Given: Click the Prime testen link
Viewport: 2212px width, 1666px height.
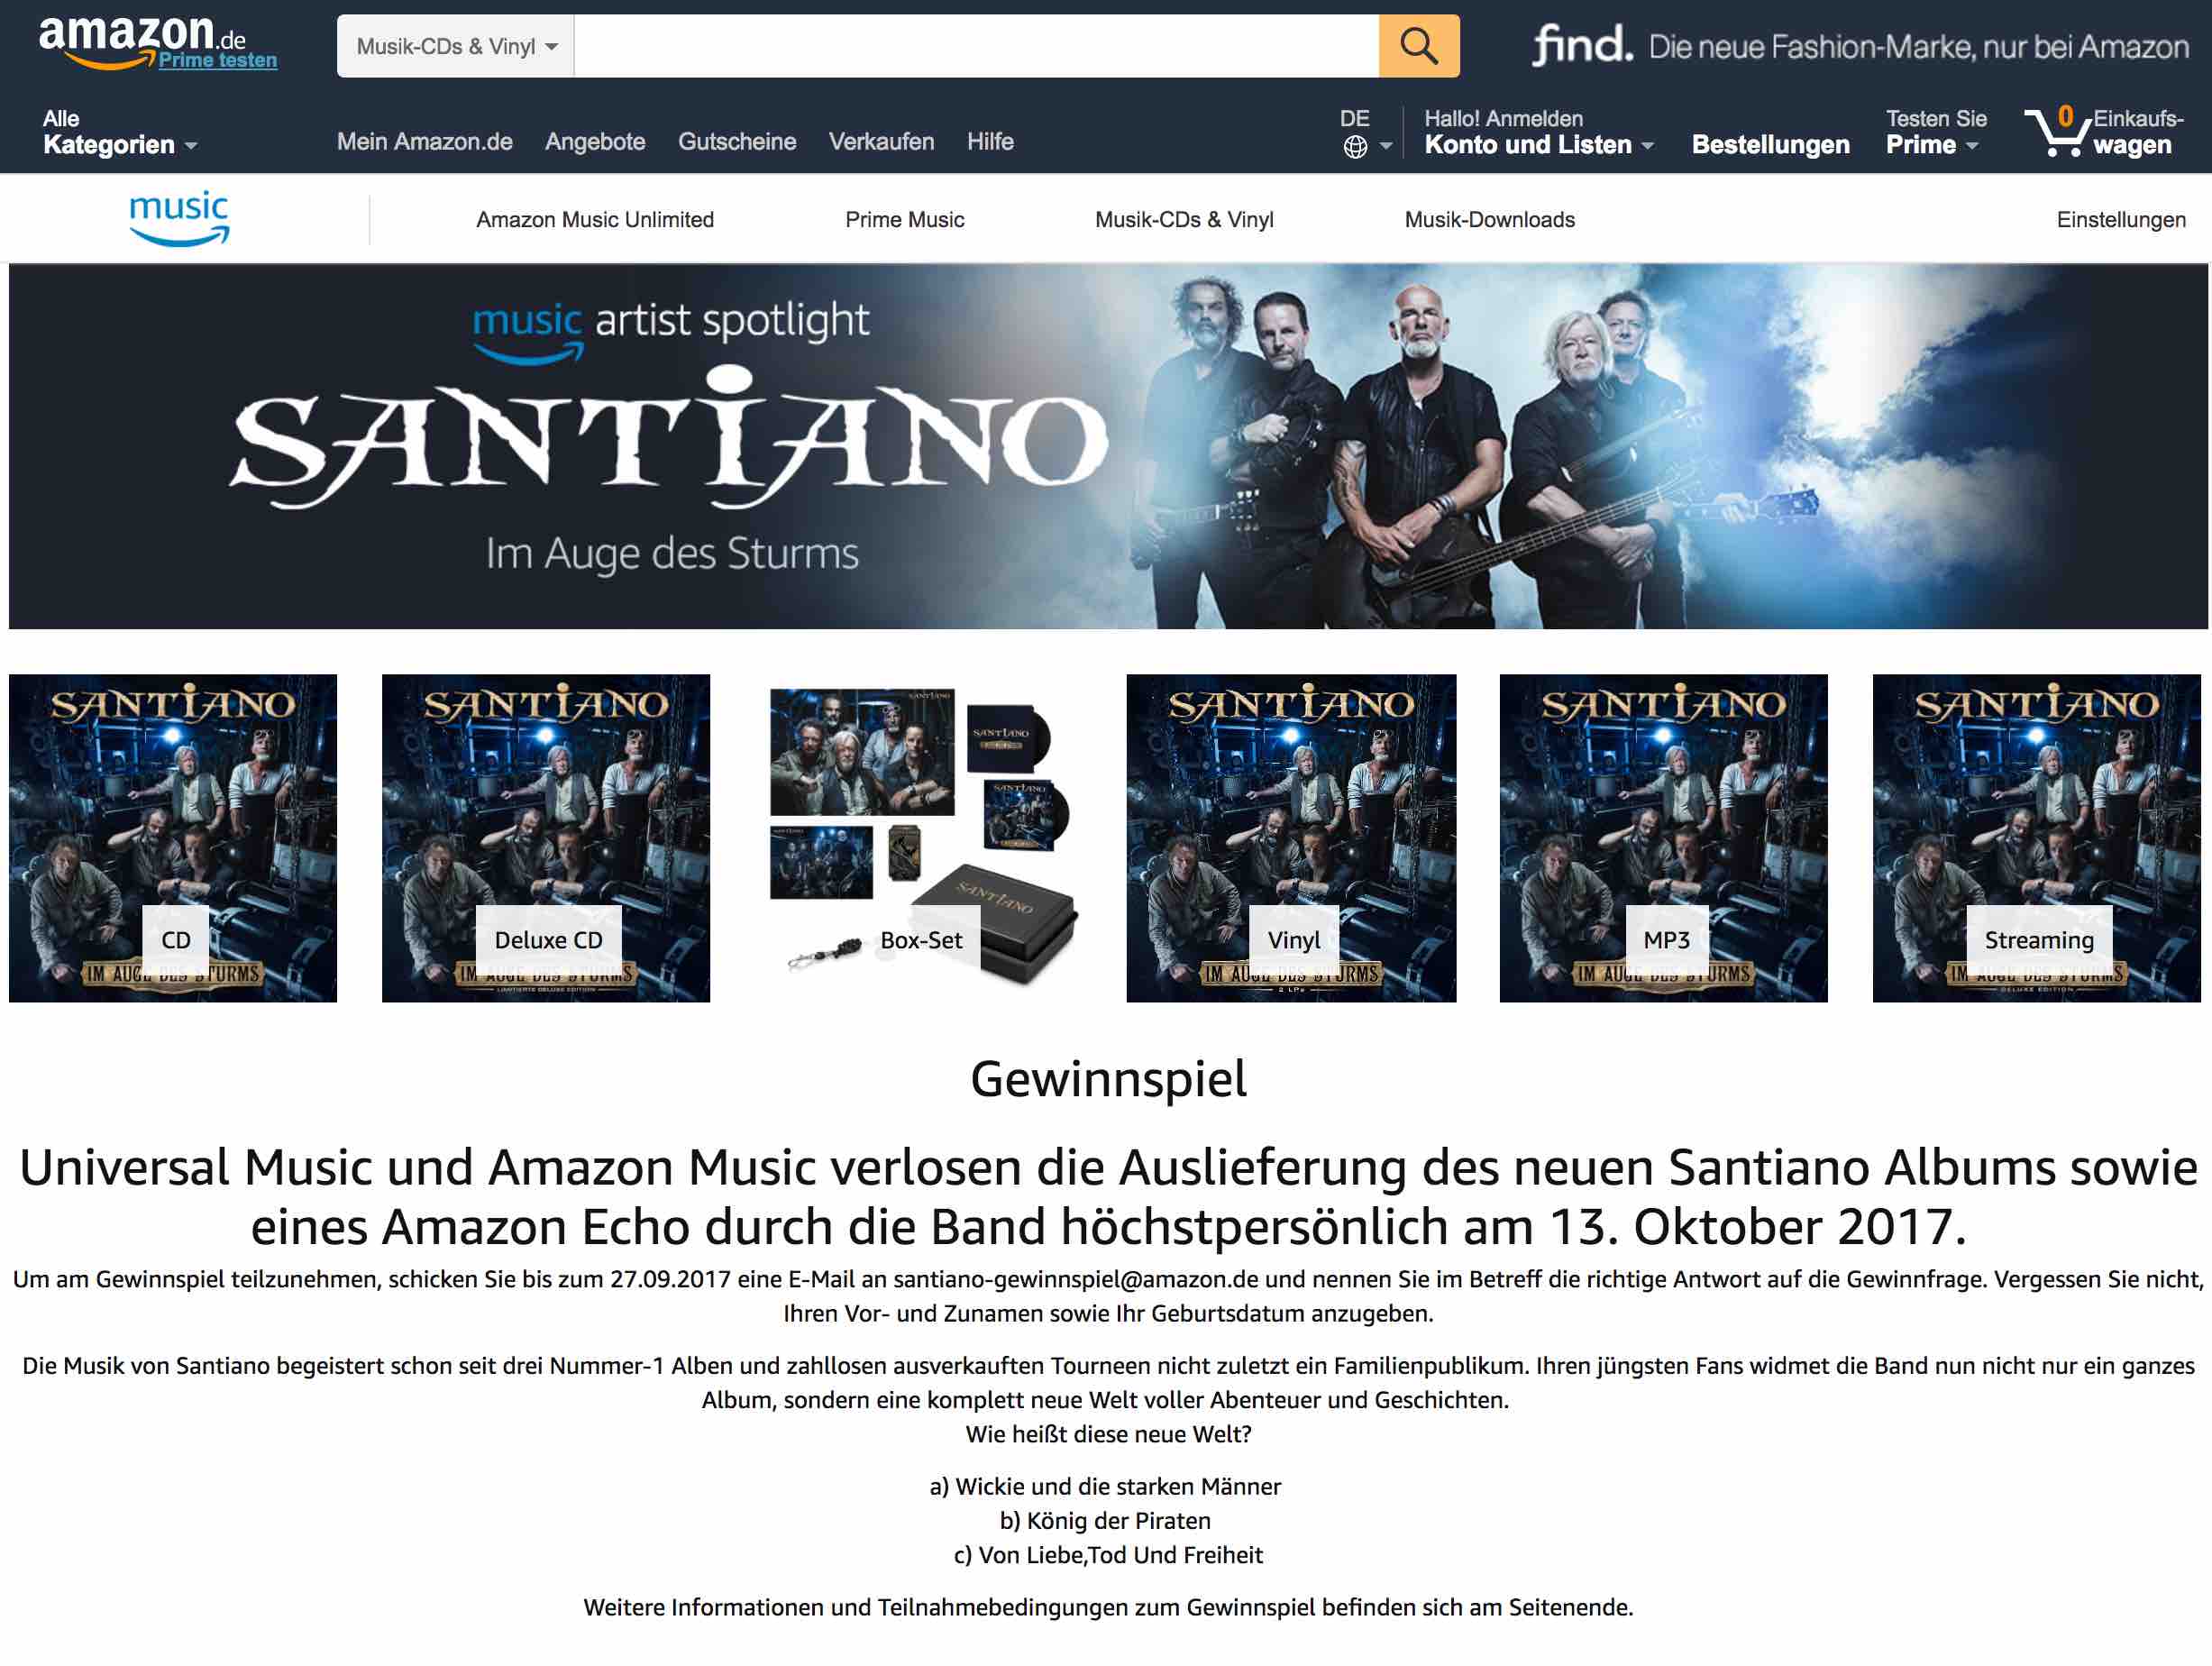Looking at the screenshot, I should (x=218, y=60).
